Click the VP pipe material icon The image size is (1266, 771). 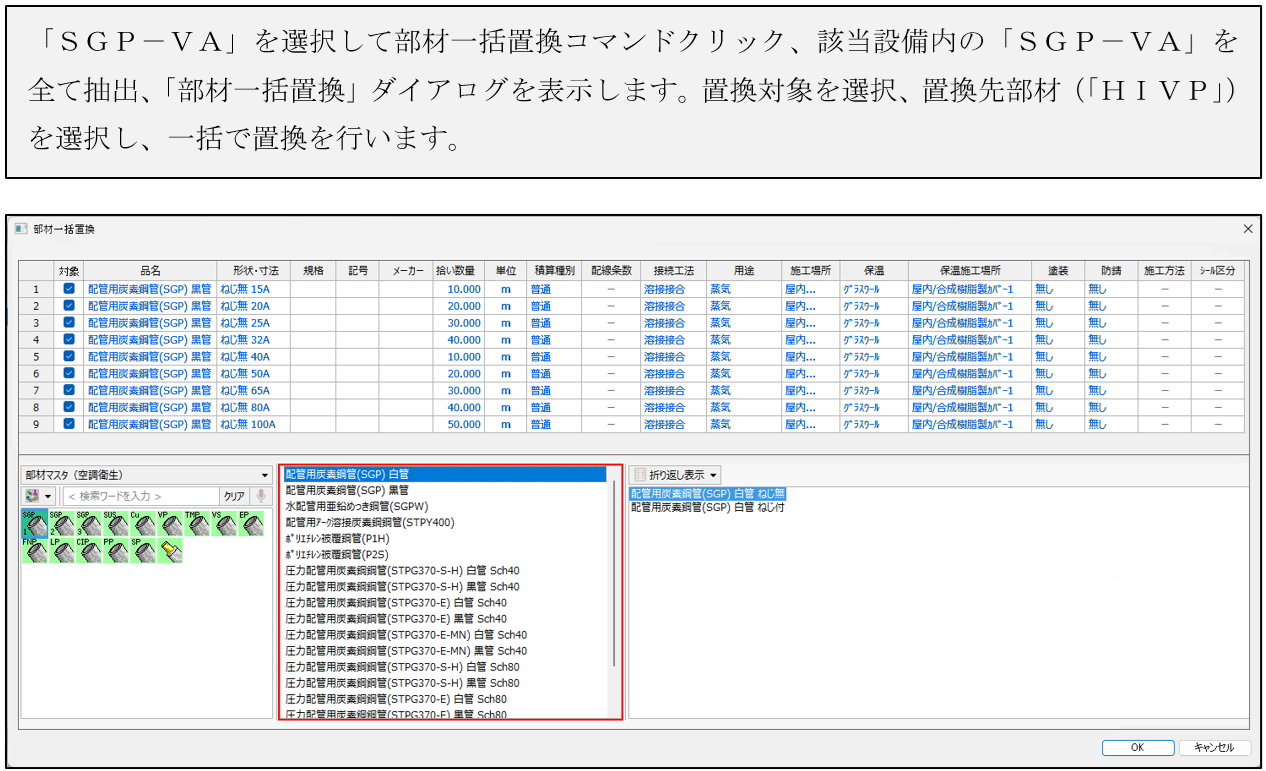[x=169, y=522]
